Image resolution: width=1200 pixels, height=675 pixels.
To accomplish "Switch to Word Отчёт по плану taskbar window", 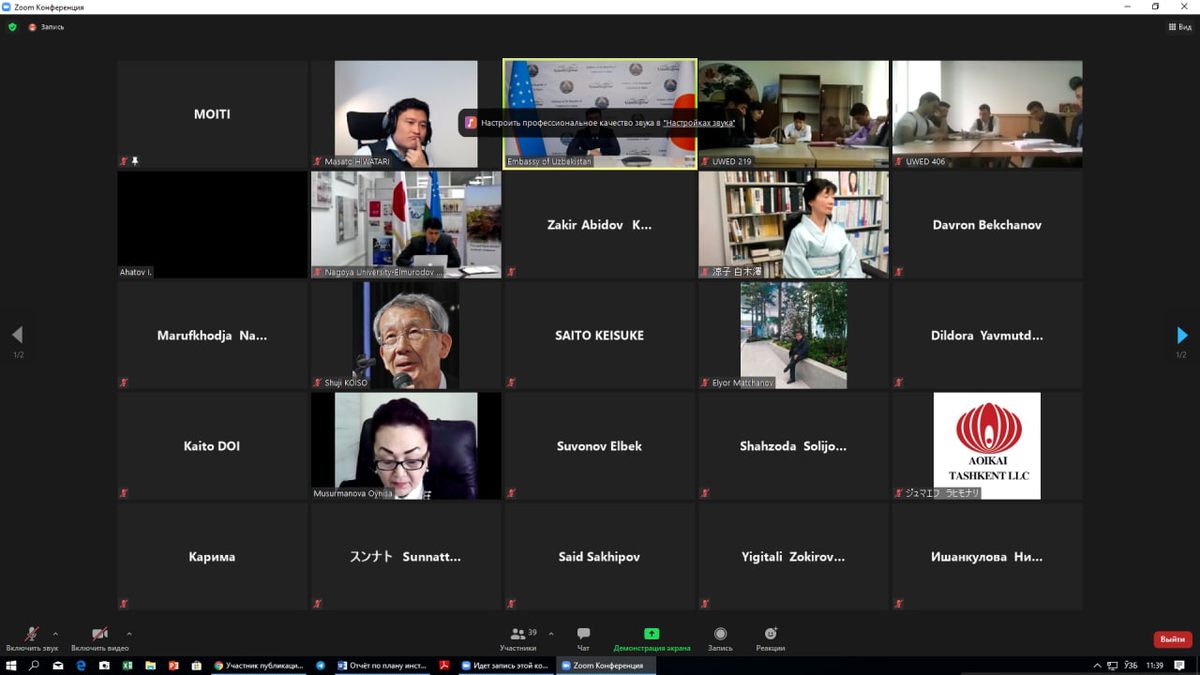I will click(x=383, y=665).
